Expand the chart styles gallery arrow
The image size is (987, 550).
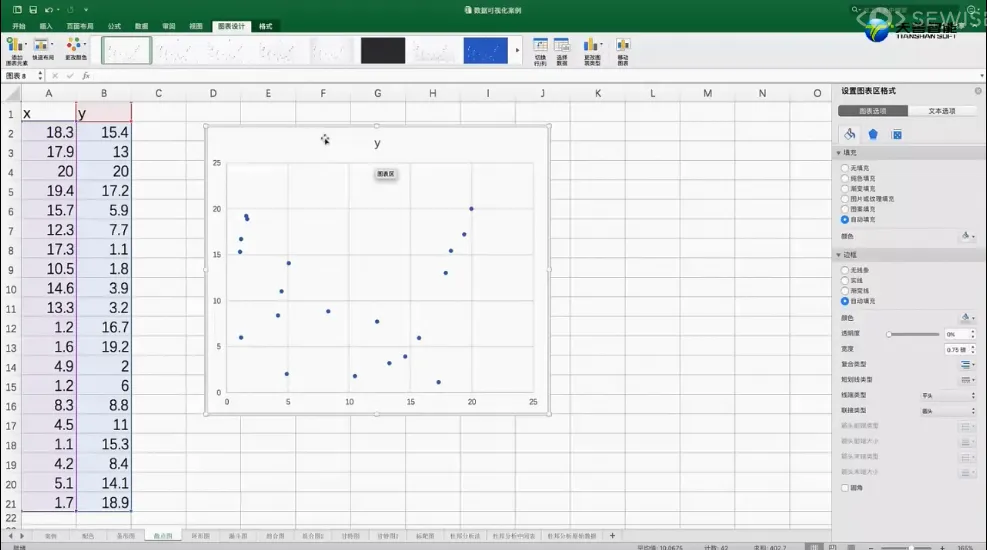[517, 50]
